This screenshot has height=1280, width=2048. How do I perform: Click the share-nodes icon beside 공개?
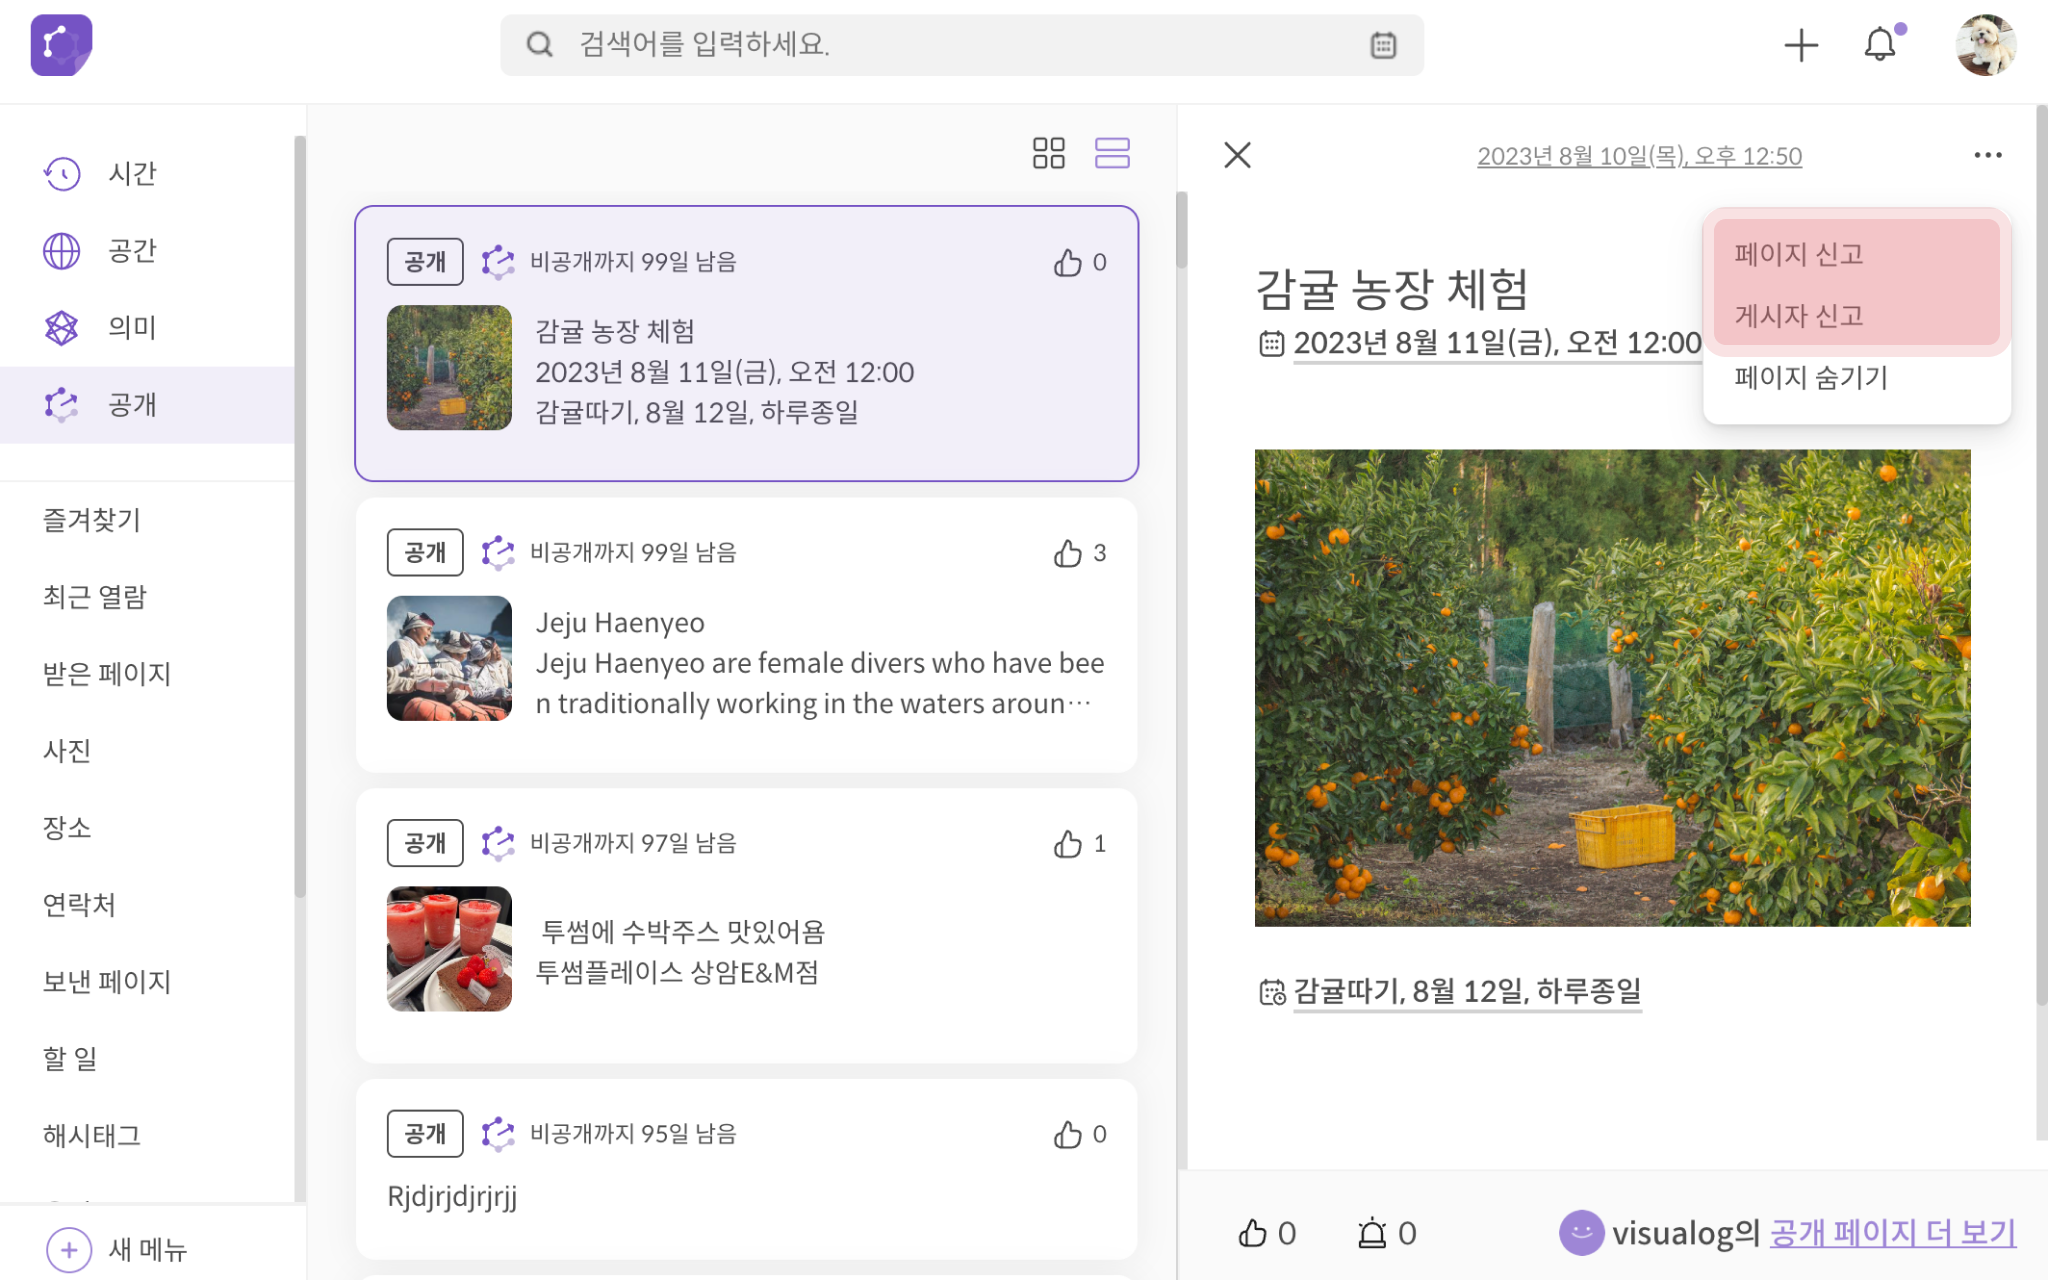(x=62, y=404)
